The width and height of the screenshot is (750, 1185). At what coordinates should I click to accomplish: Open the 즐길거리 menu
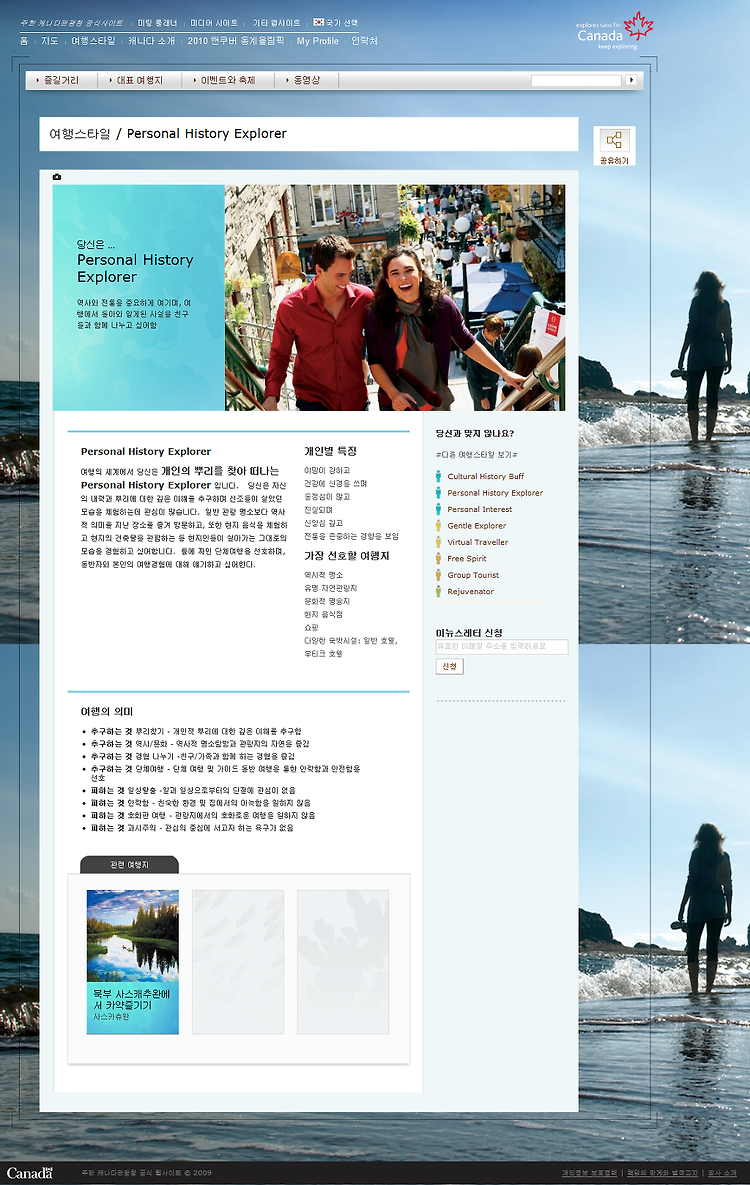pos(61,80)
